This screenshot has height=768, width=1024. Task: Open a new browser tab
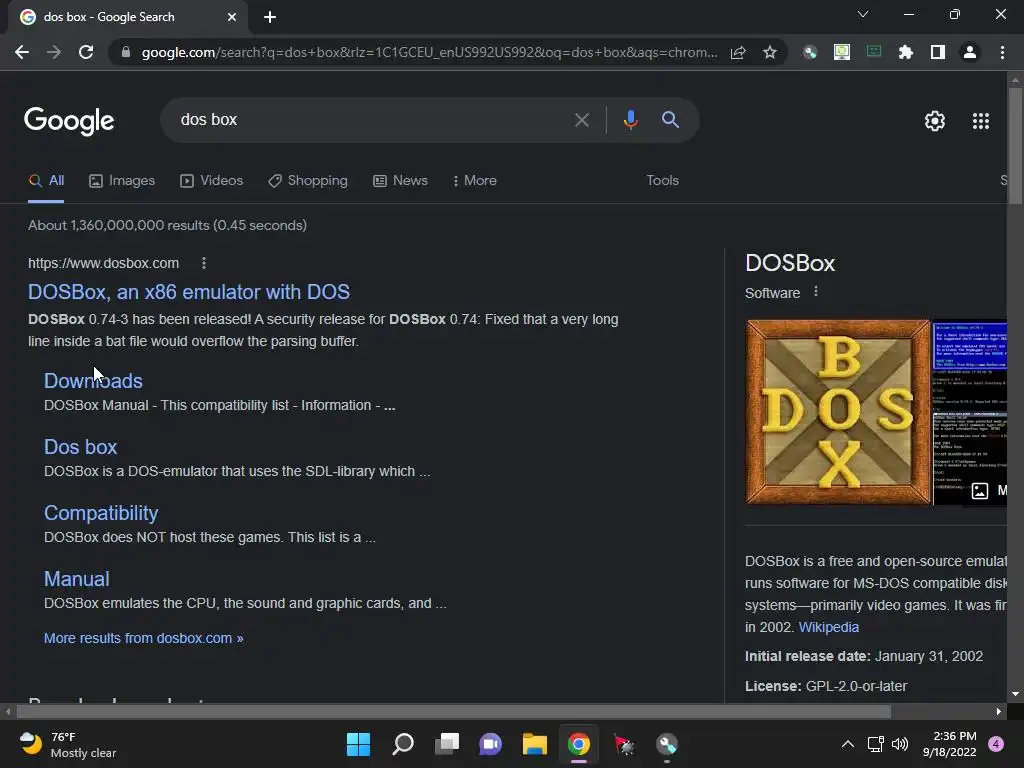[270, 17]
